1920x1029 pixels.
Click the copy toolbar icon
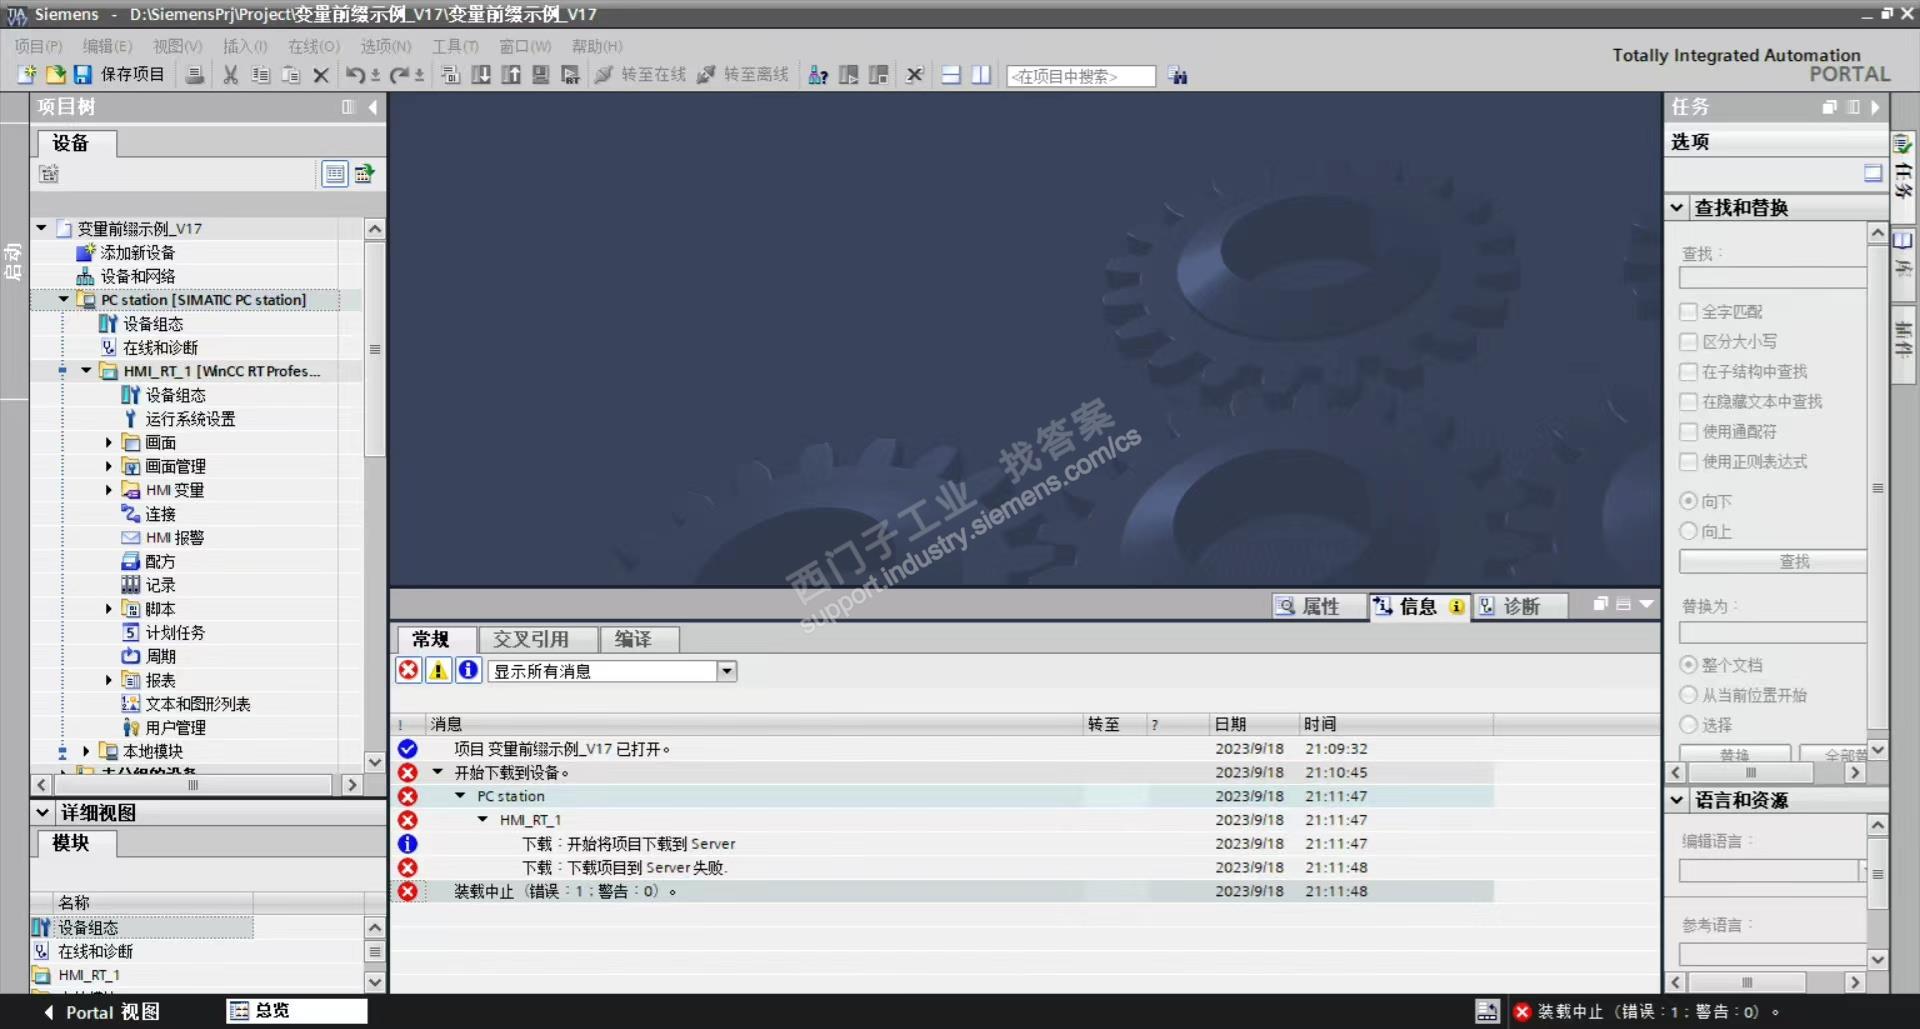coord(261,75)
